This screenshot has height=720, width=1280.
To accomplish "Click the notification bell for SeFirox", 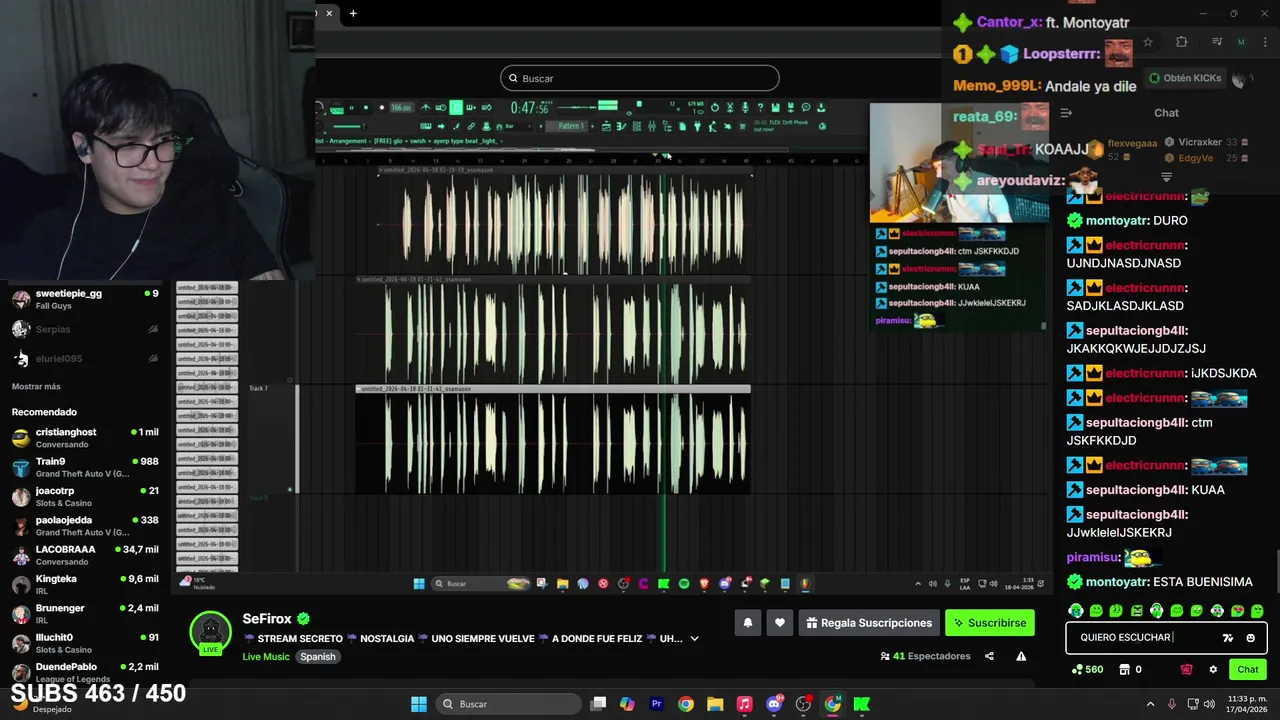I will 748,623.
